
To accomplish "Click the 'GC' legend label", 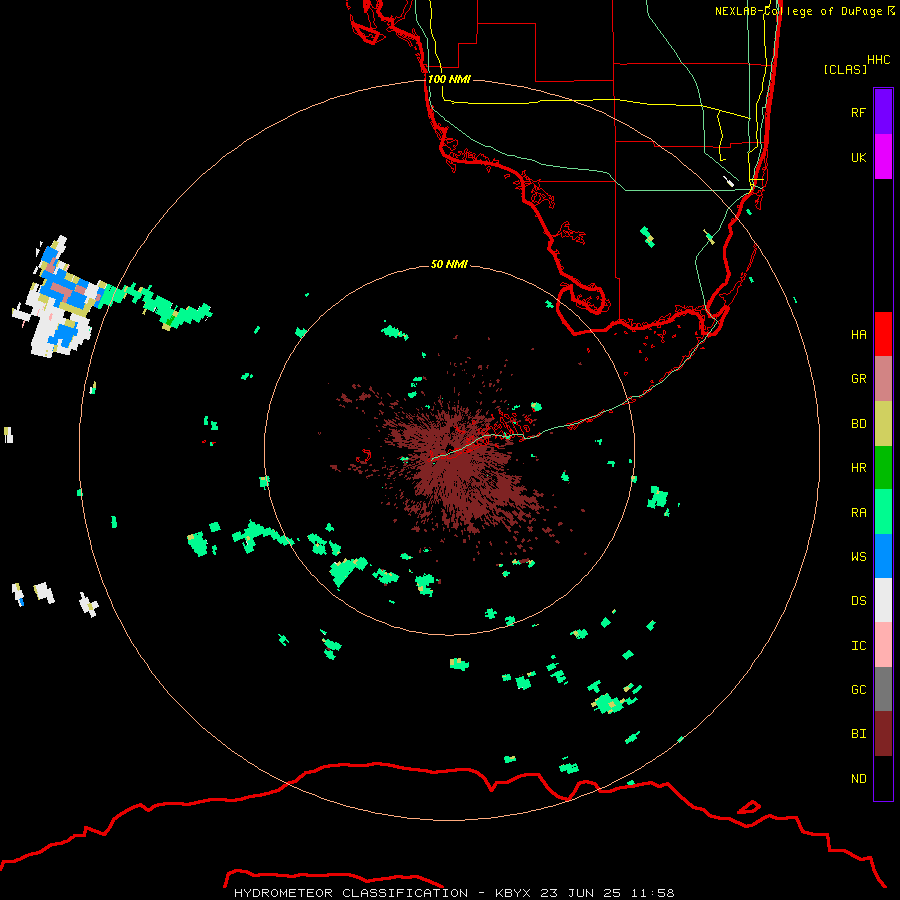I will click(x=858, y=690).
